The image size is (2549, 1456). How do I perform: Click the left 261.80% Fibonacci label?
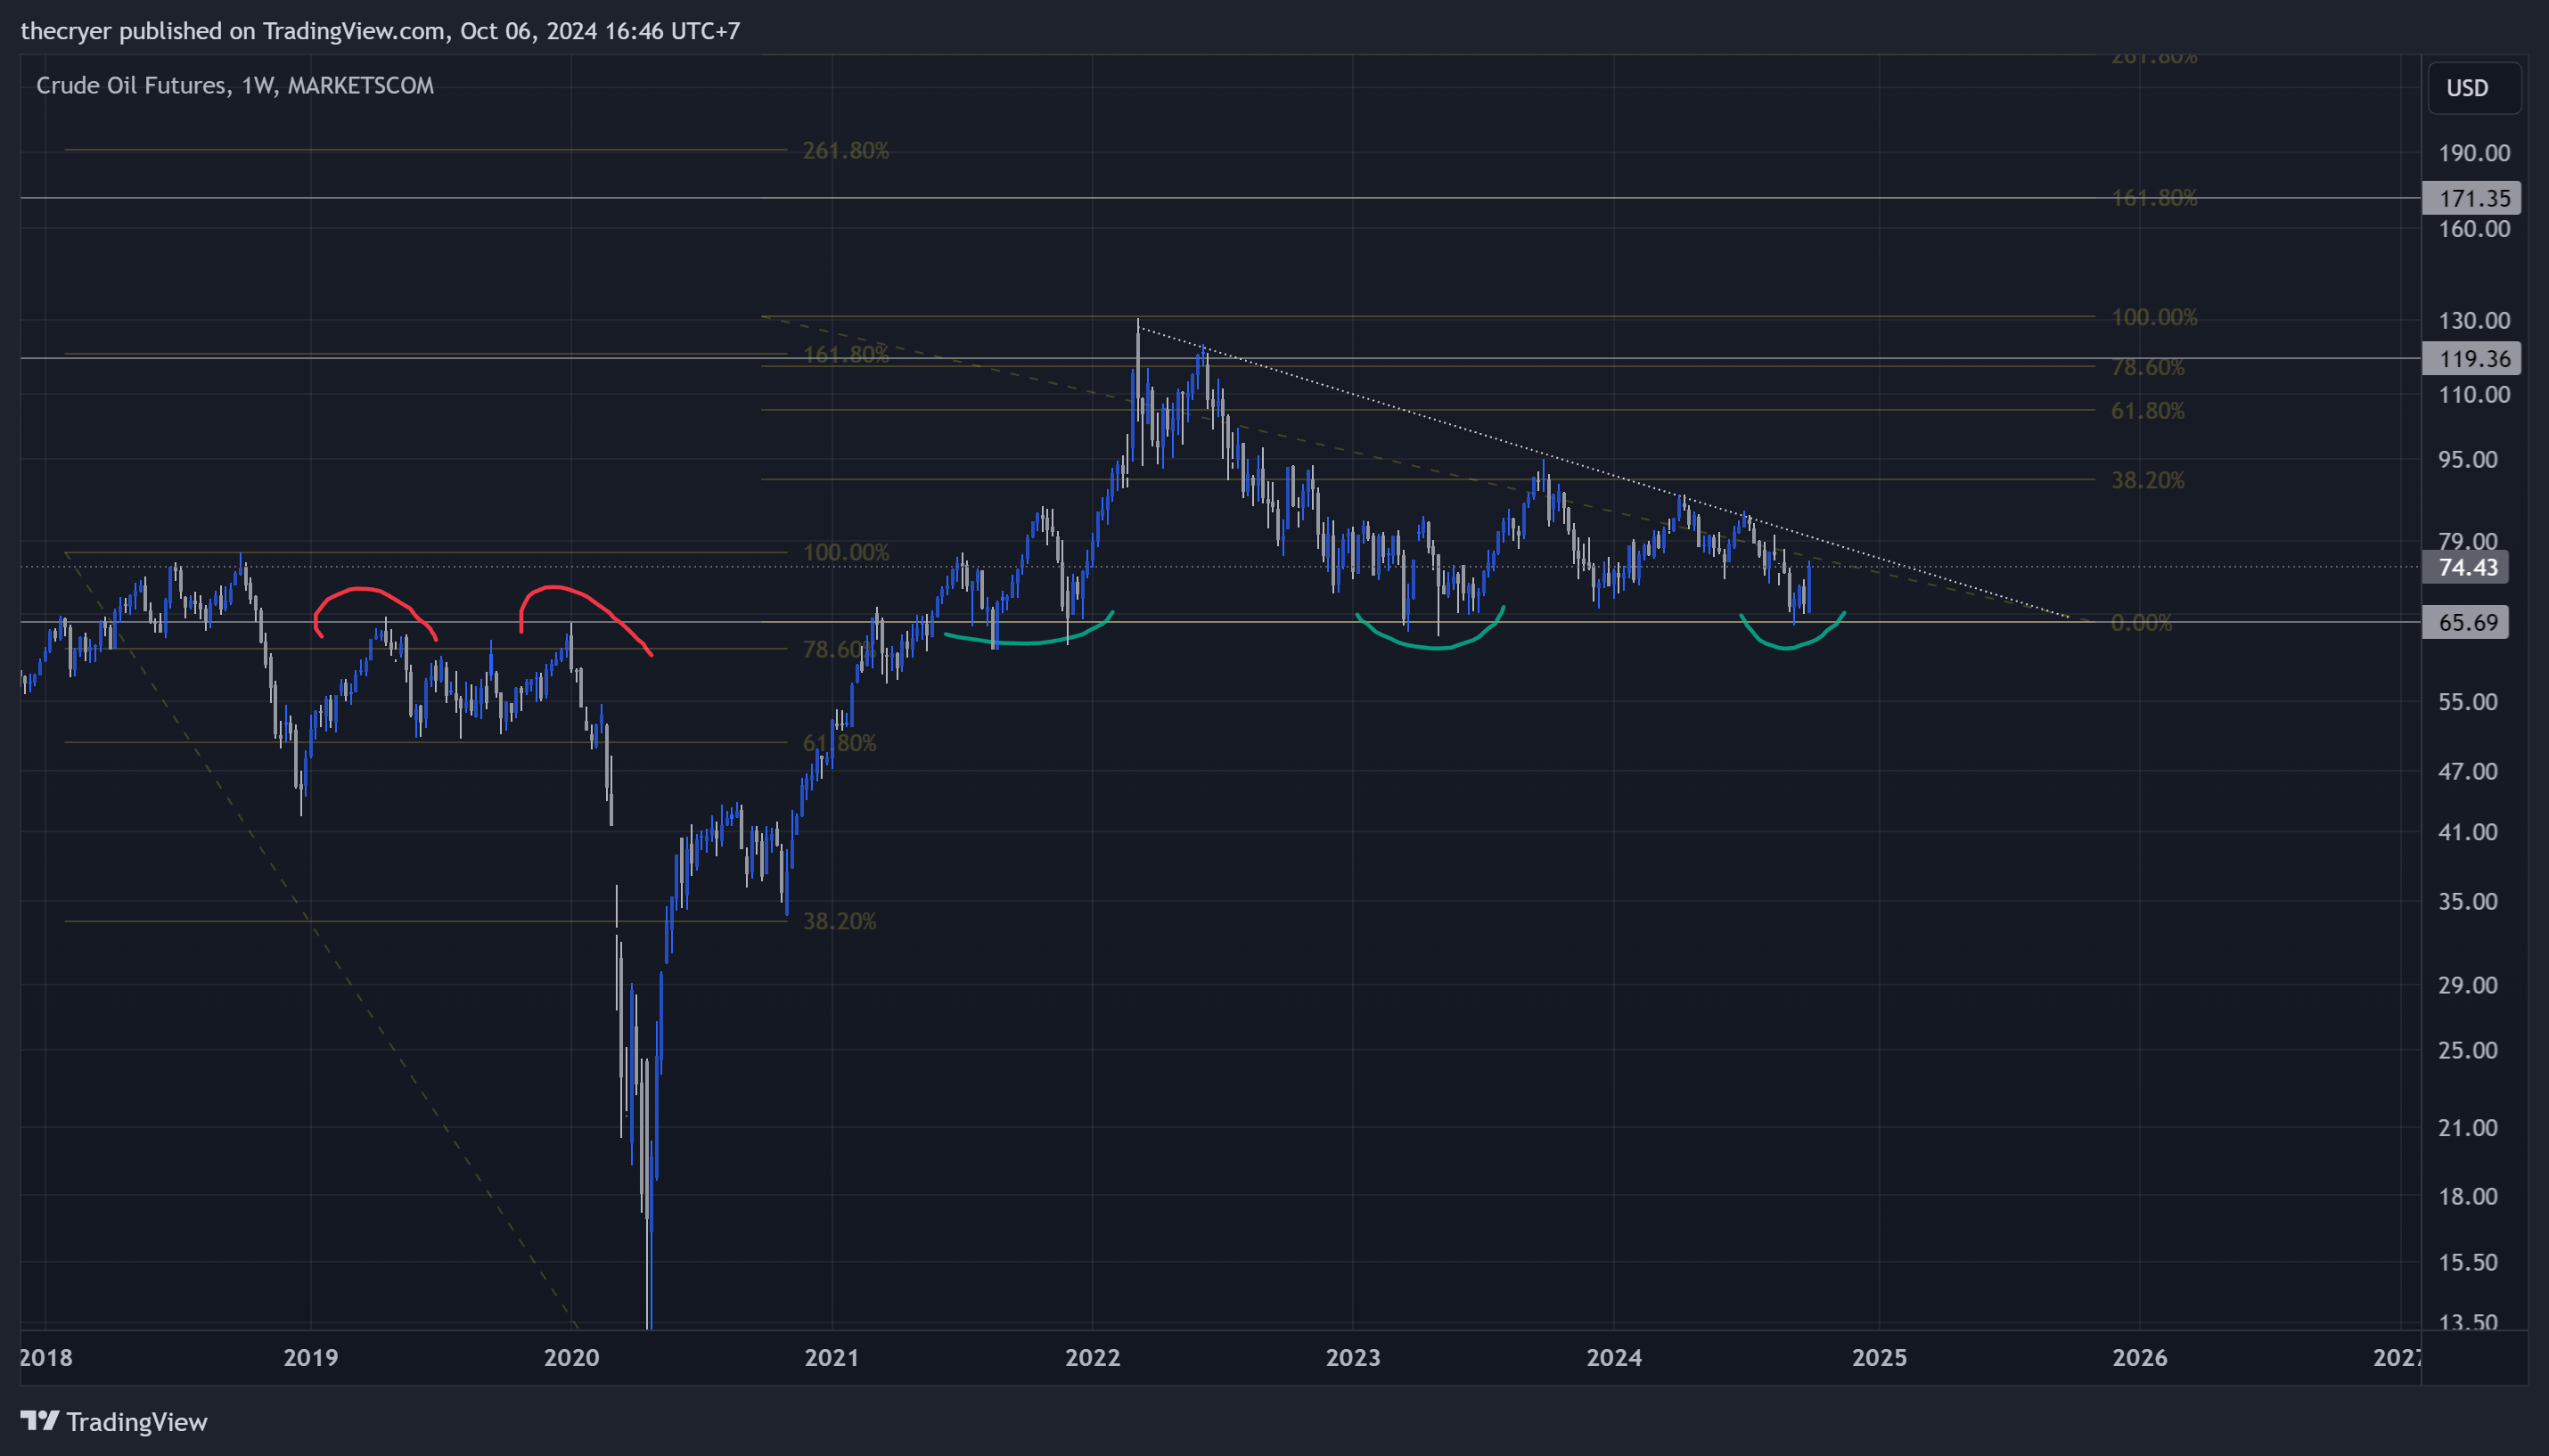(x=846, y=150)
